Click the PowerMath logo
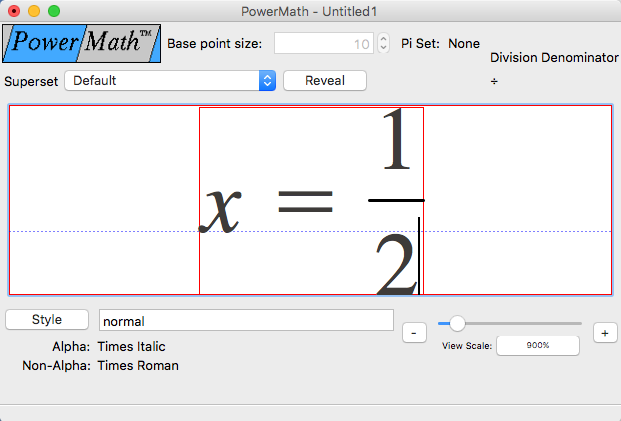 pos(81,43)
